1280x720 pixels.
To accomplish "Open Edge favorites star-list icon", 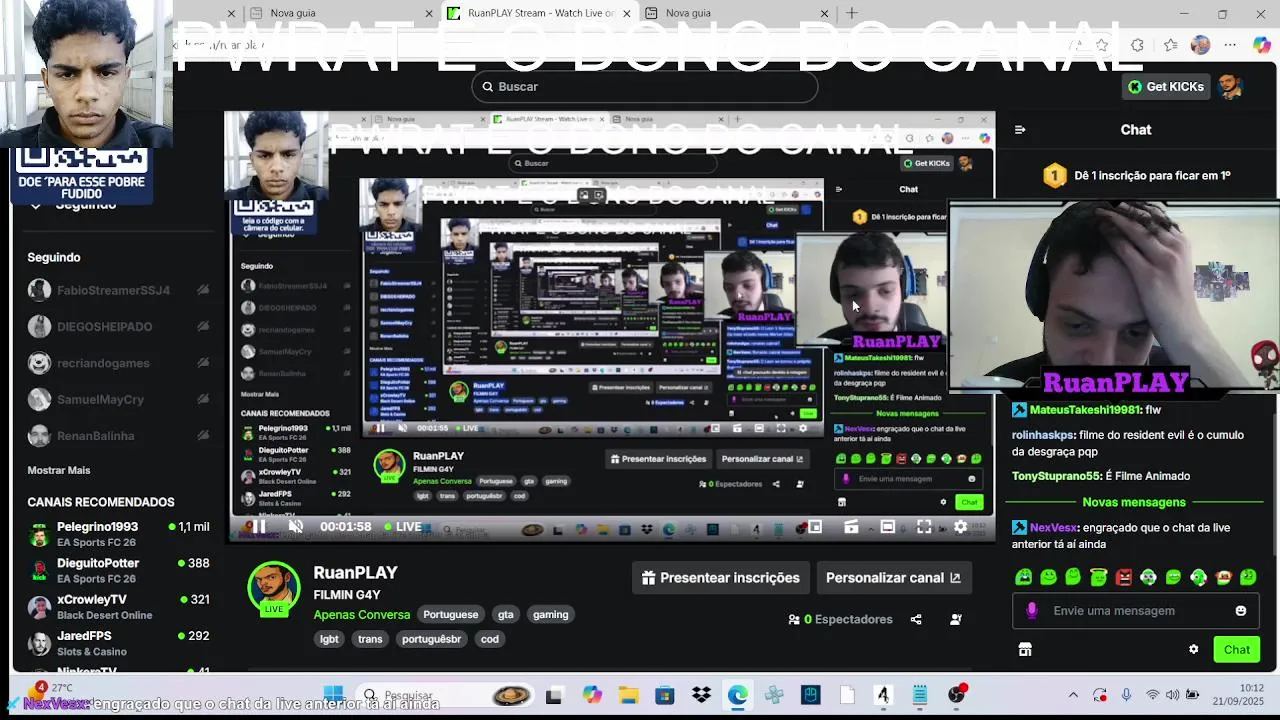I will (1170, 45).
